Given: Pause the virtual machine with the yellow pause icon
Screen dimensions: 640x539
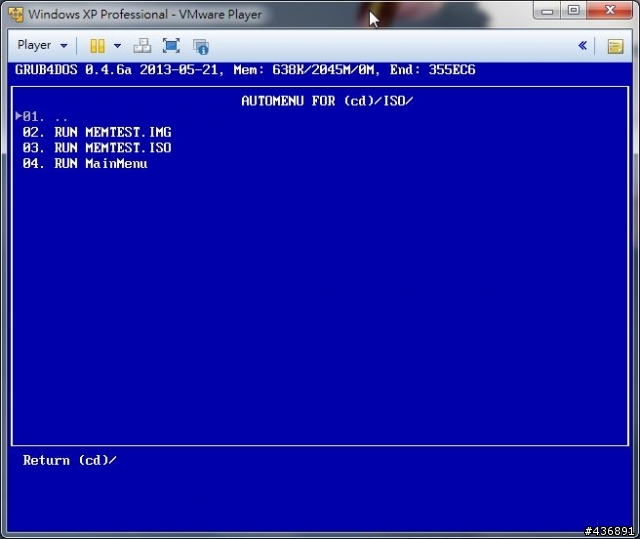Looking at the screenshot, I should pos(97,46).
